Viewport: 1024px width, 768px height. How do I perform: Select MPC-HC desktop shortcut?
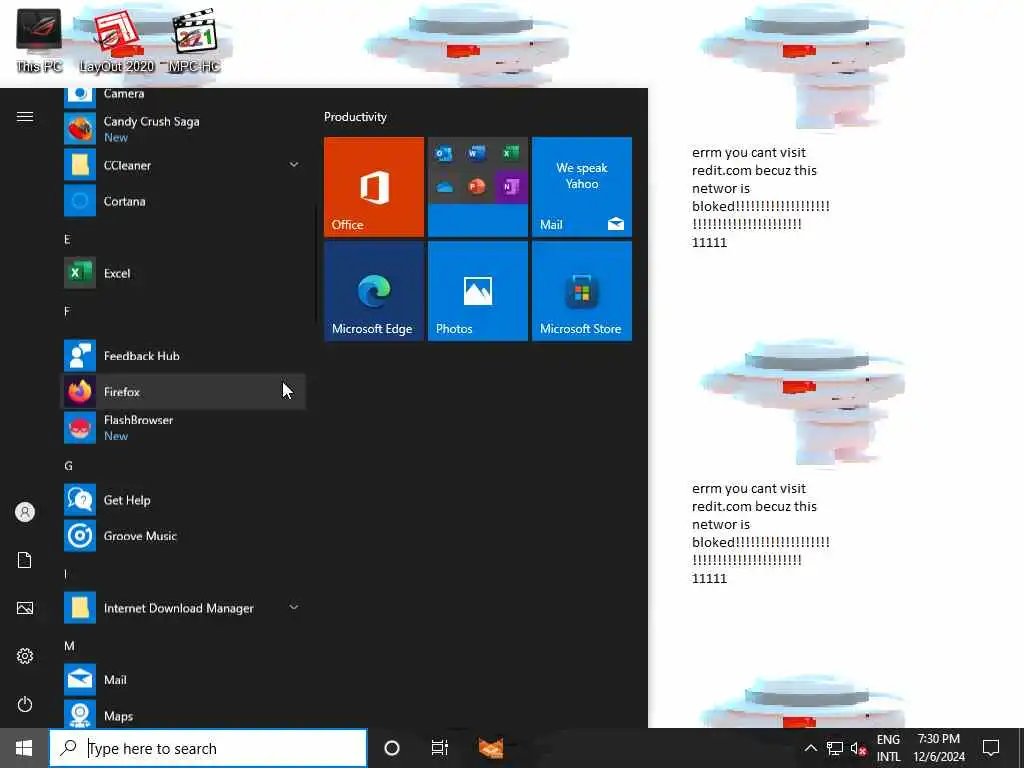pos(194,40)
